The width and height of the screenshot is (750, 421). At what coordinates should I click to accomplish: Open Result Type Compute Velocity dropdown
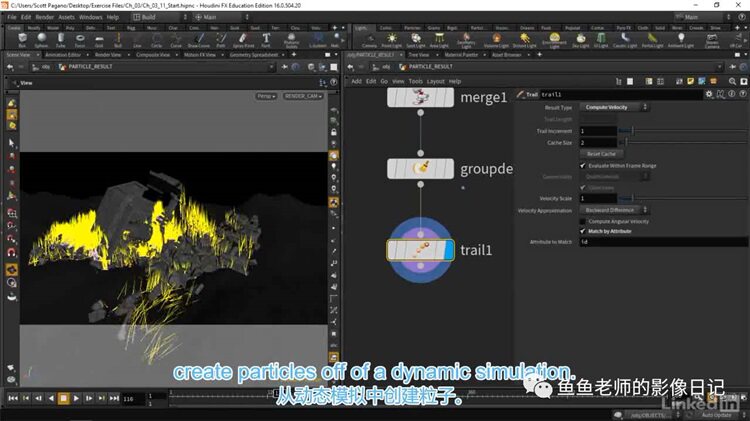click(615, 107)
